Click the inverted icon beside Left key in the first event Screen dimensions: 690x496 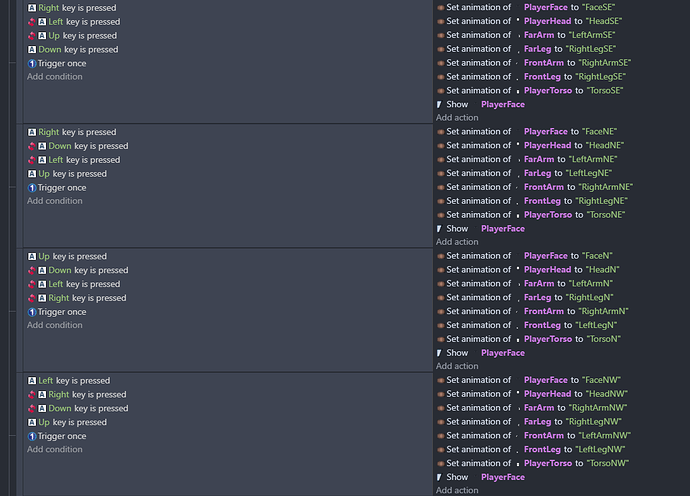coord(31,22)
